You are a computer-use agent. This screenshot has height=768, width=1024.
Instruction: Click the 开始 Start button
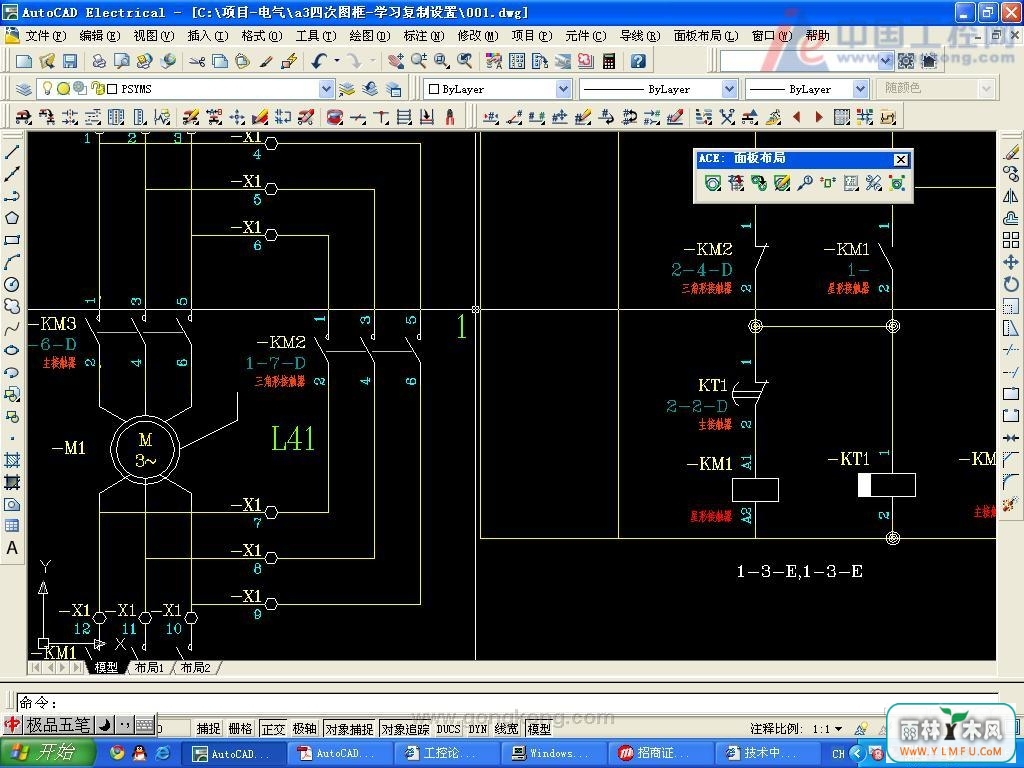point(48,753)
